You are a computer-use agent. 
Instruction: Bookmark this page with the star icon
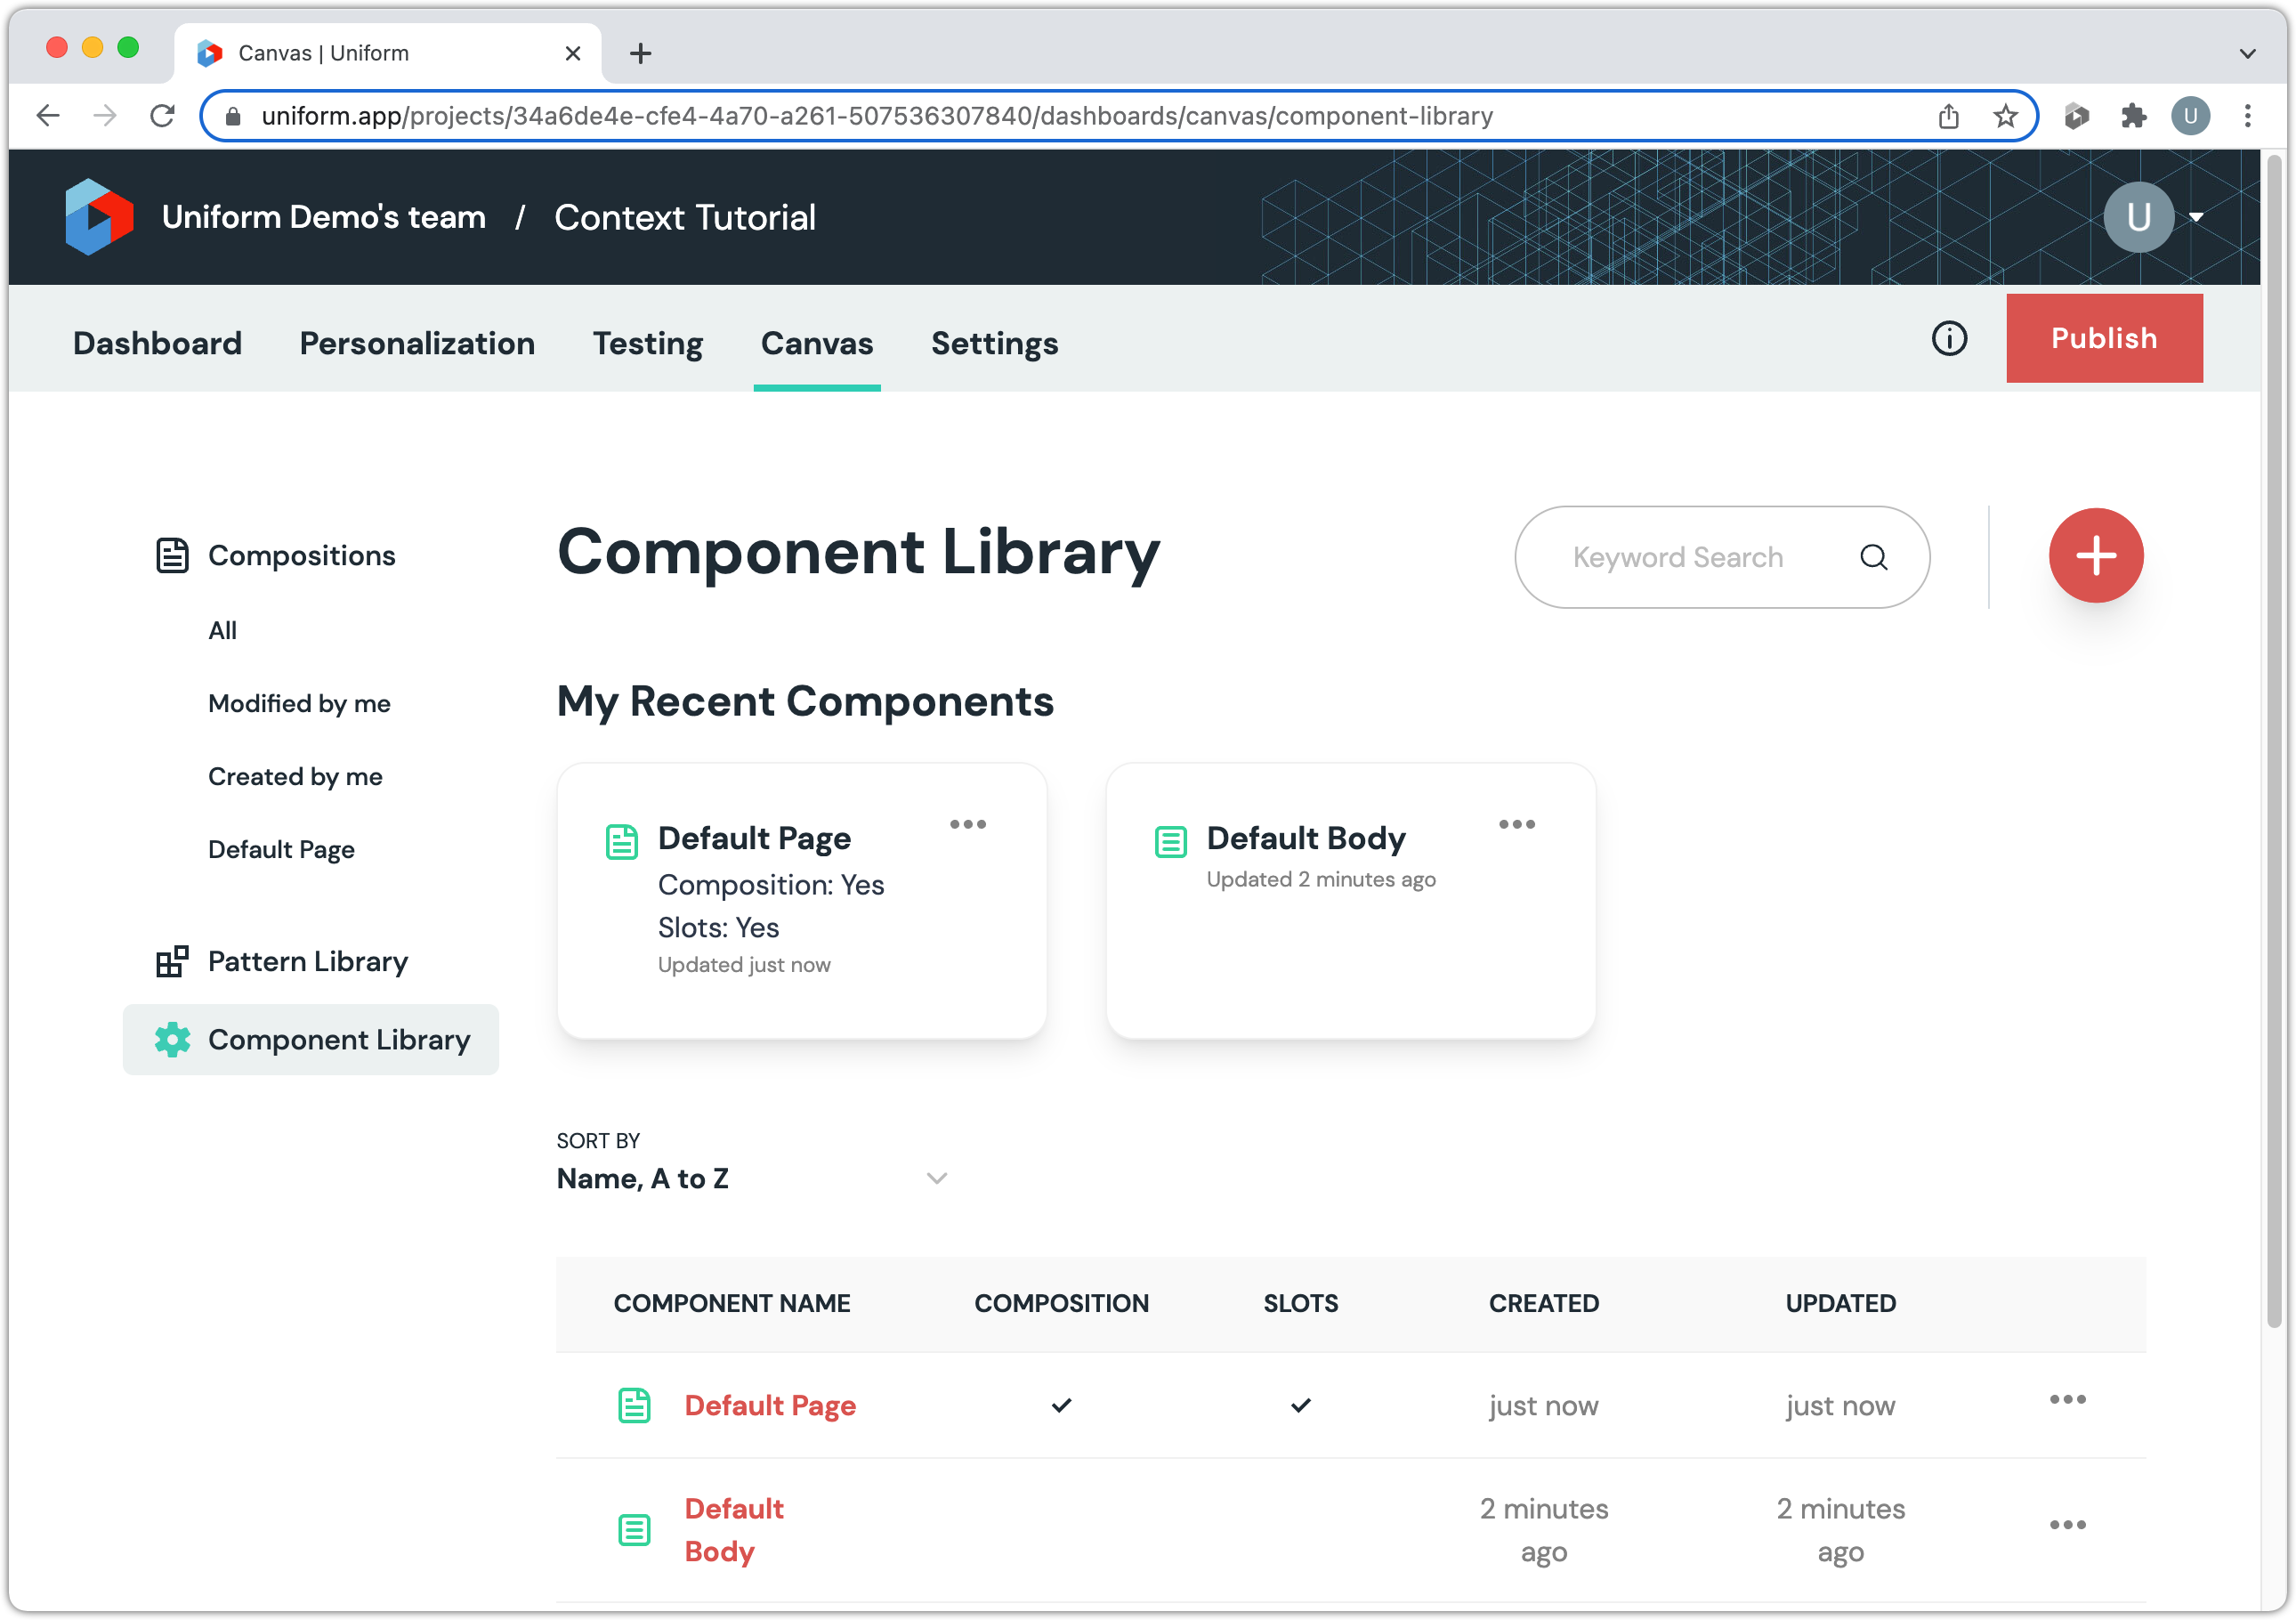click(2005, 116)
